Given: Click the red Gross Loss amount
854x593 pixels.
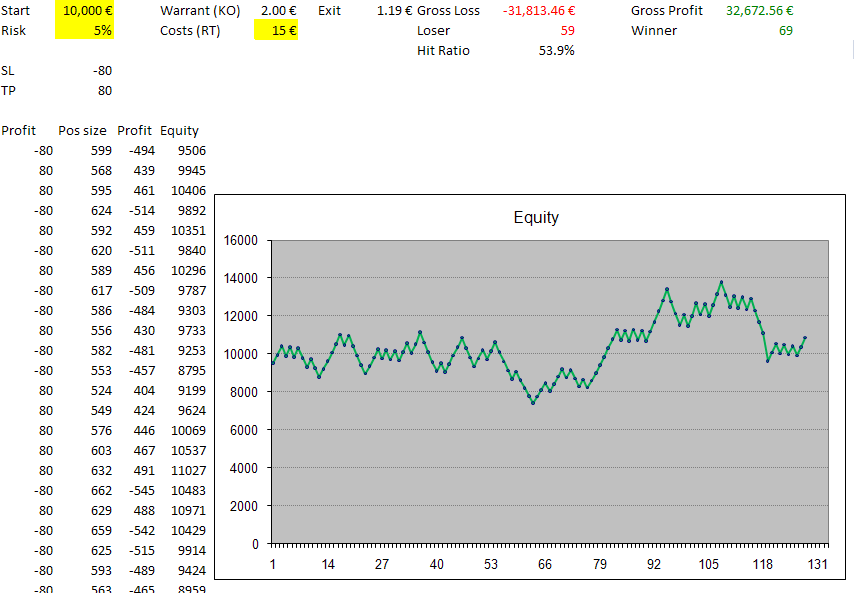Looking at the screenshot, I should click(x=538, y=10).
